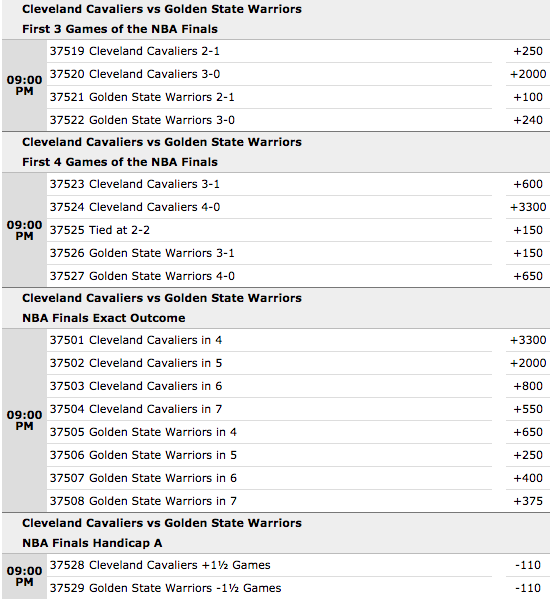
Task: Select +650 for Golden State Warriors in 4
Action: pos(528,432)
